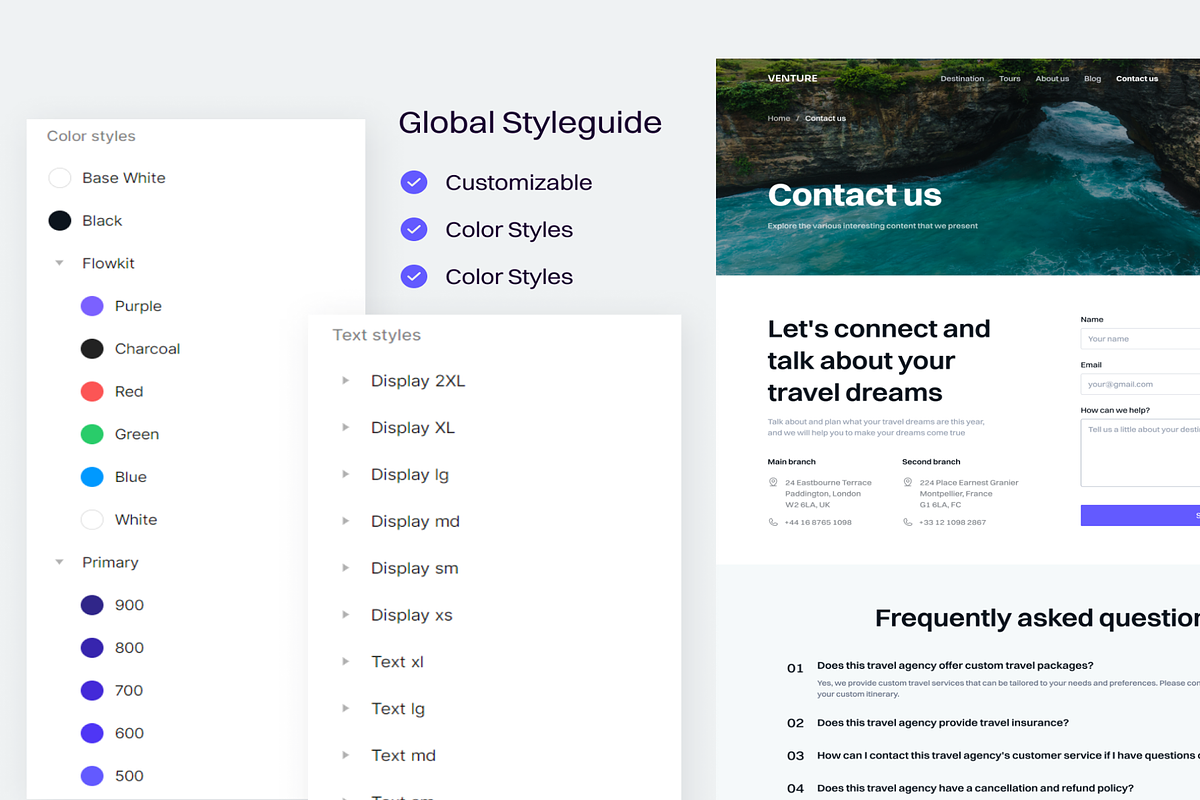
Task: Select the Green color style swatch
Action: pyautogui.click(x=92, y=435)
